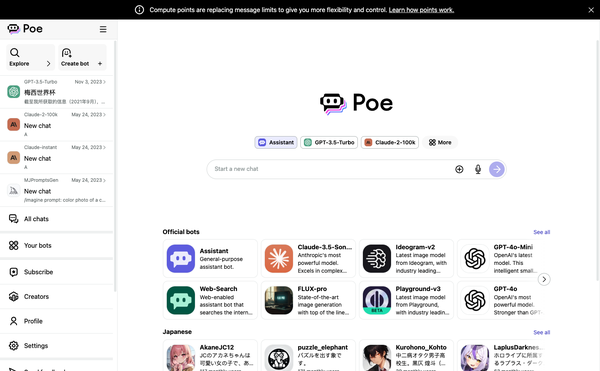Click the Your bots grid icon

pyautogui.click(x=14, y=246)
